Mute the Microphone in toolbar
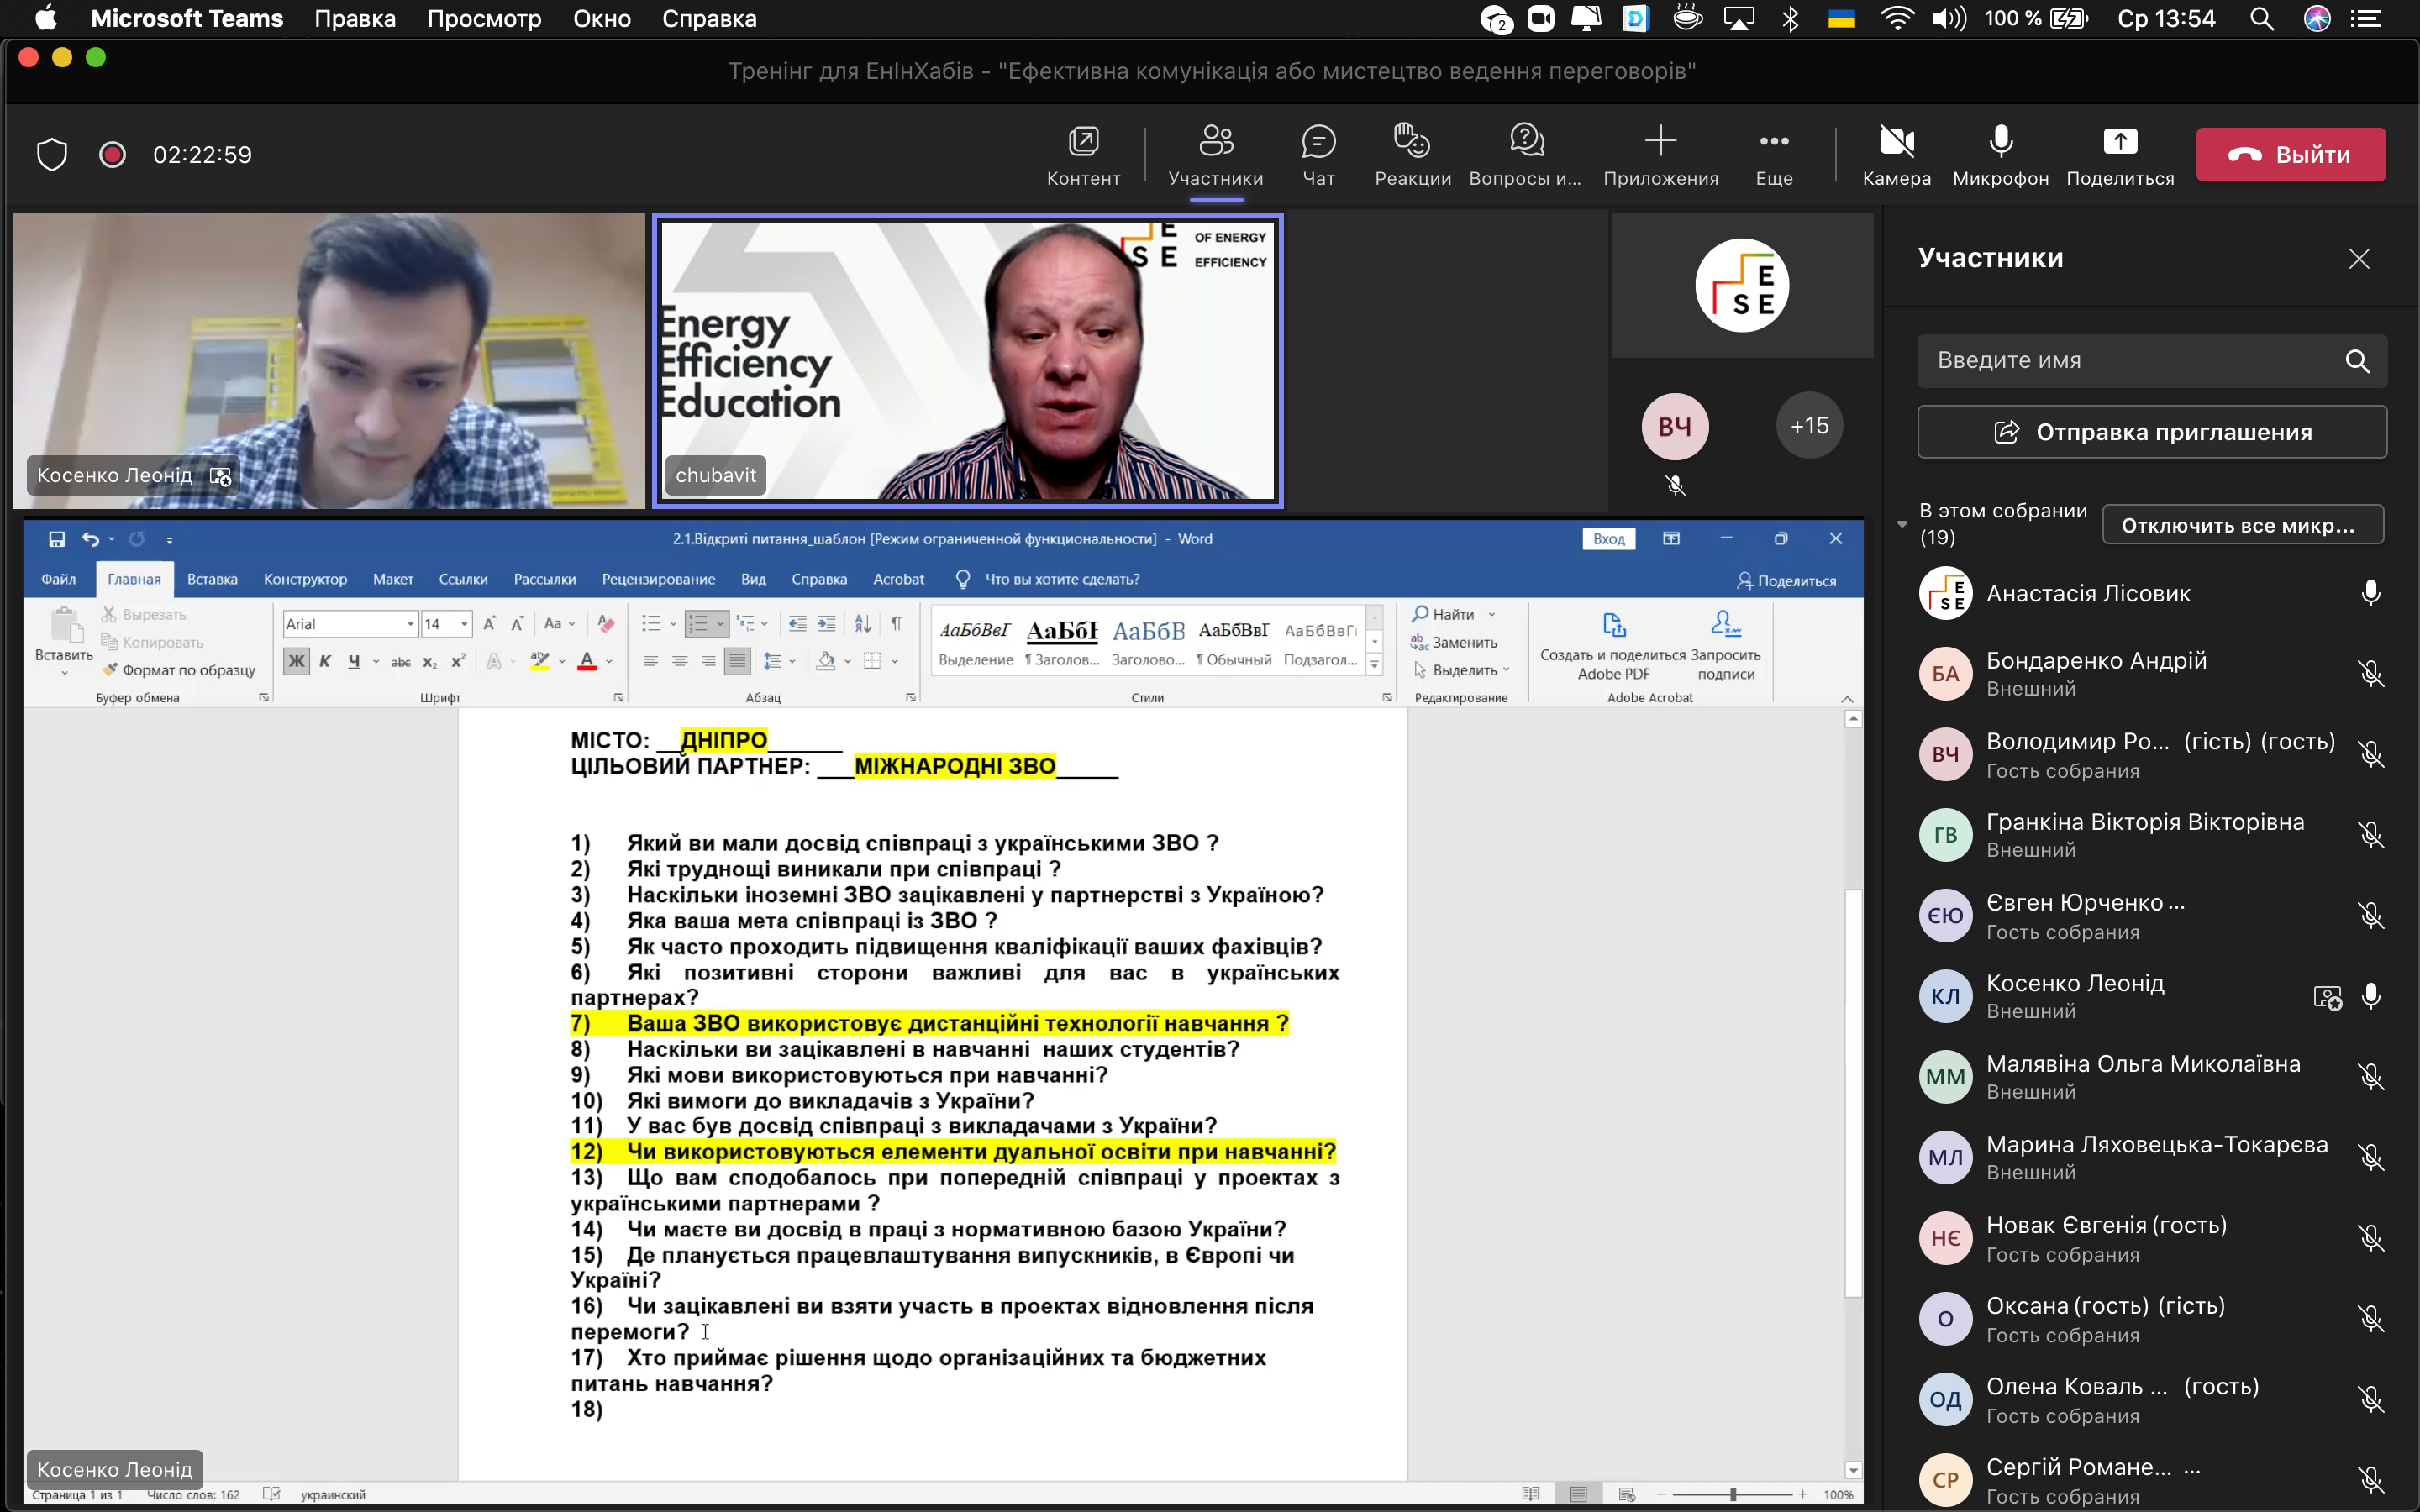Screen dimensions: 2420x1512 pyautogui.click(x=2000, y=155)
